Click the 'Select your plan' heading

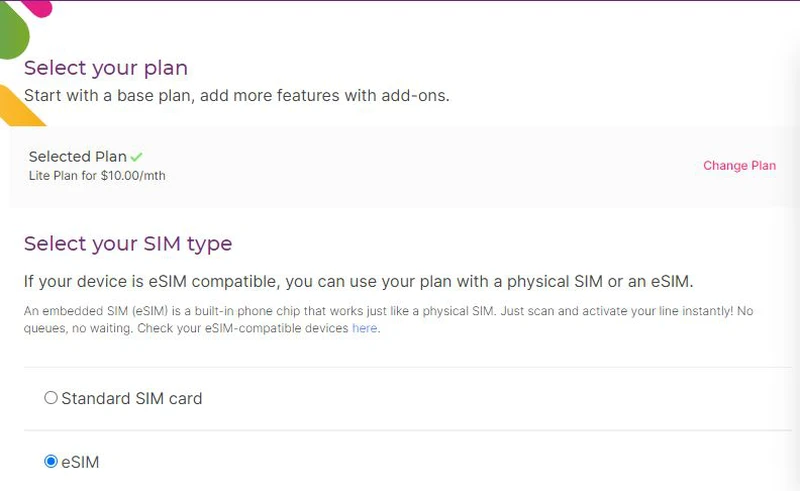(106, 68)
